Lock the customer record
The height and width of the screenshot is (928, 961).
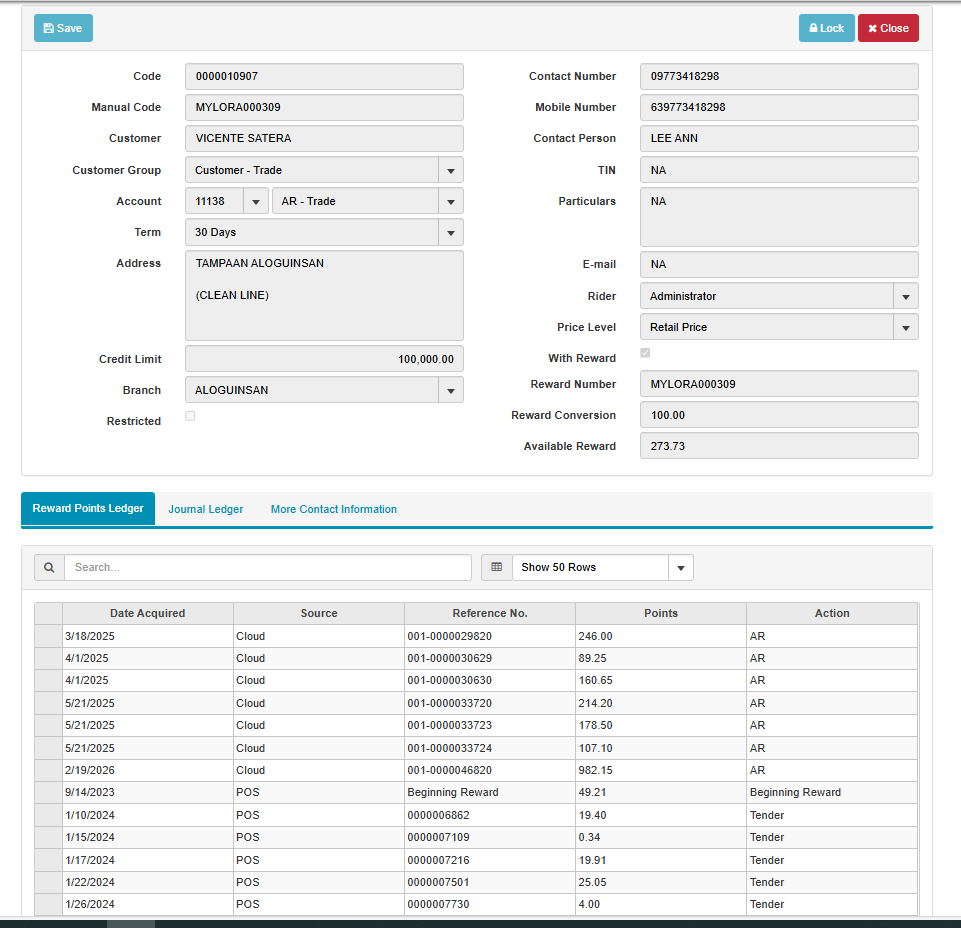(x=826, y=28)
